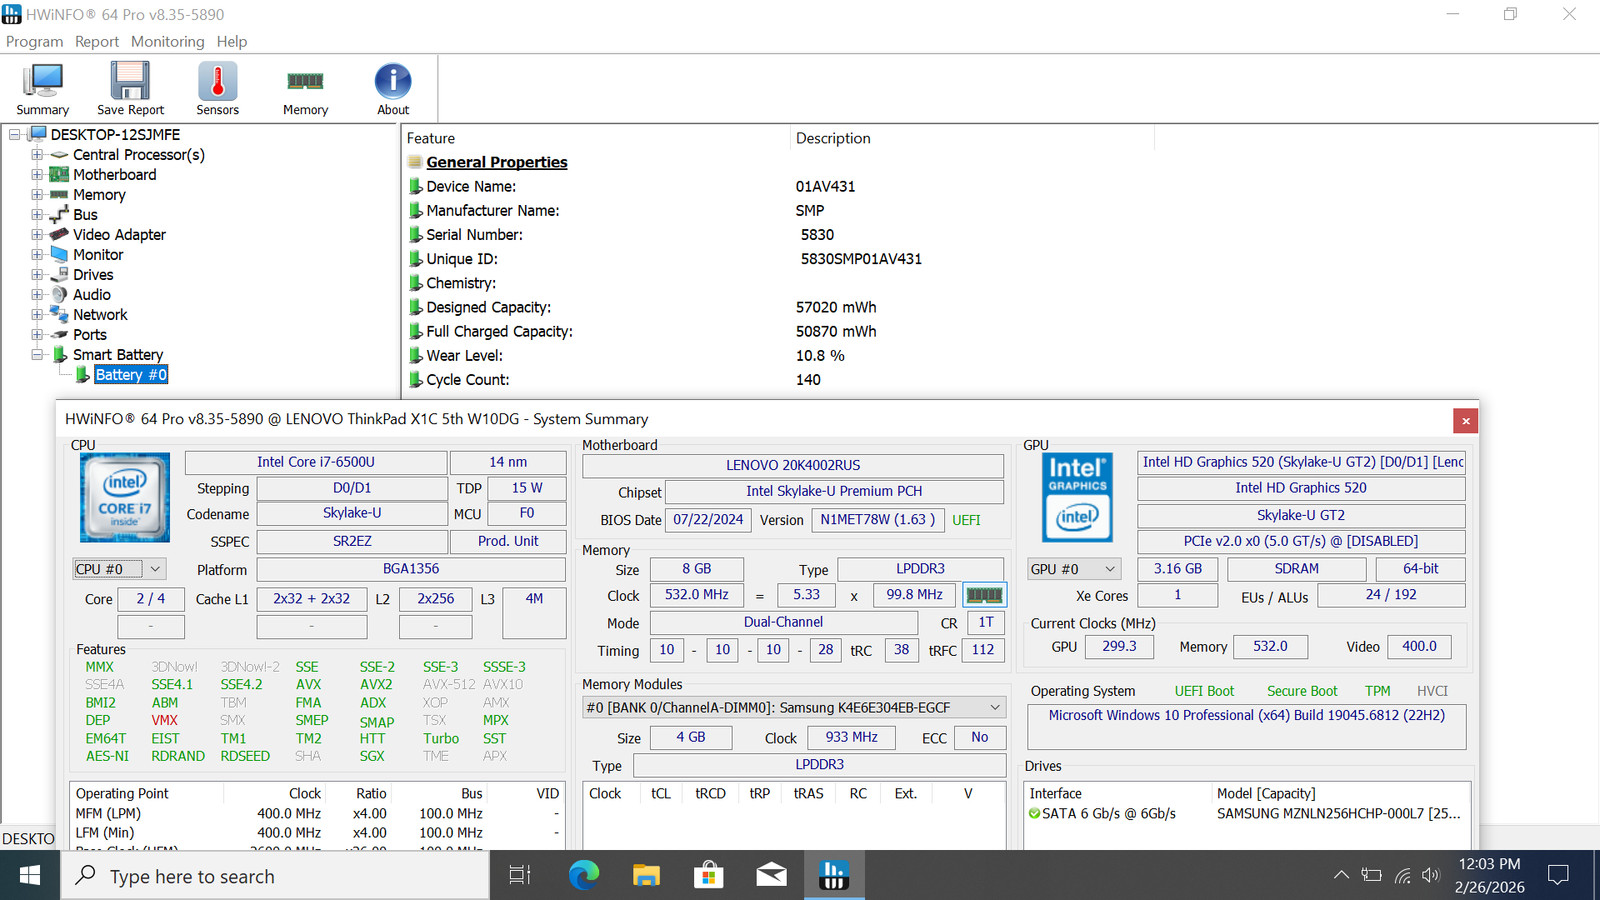Open Microsoft Store from the taskbar
This screenshot has width=1600, height=900.
point(709,876)
